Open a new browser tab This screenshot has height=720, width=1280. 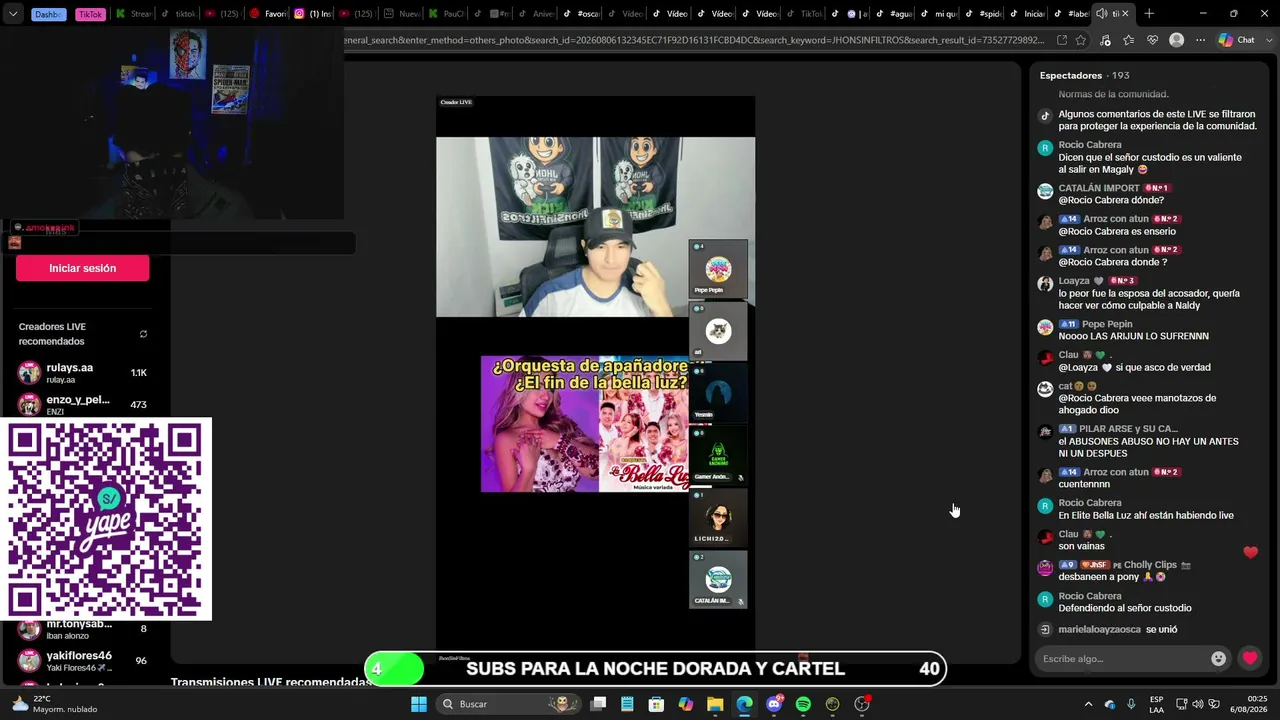tap(1149, 14)
